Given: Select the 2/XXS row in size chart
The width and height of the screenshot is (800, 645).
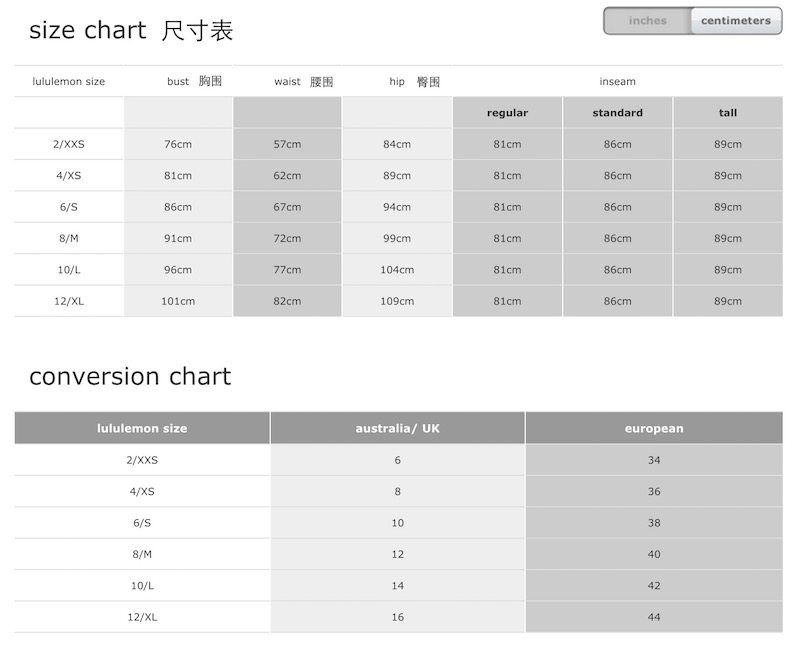Looking at the screenshot, I should click(x=69, y=144).
